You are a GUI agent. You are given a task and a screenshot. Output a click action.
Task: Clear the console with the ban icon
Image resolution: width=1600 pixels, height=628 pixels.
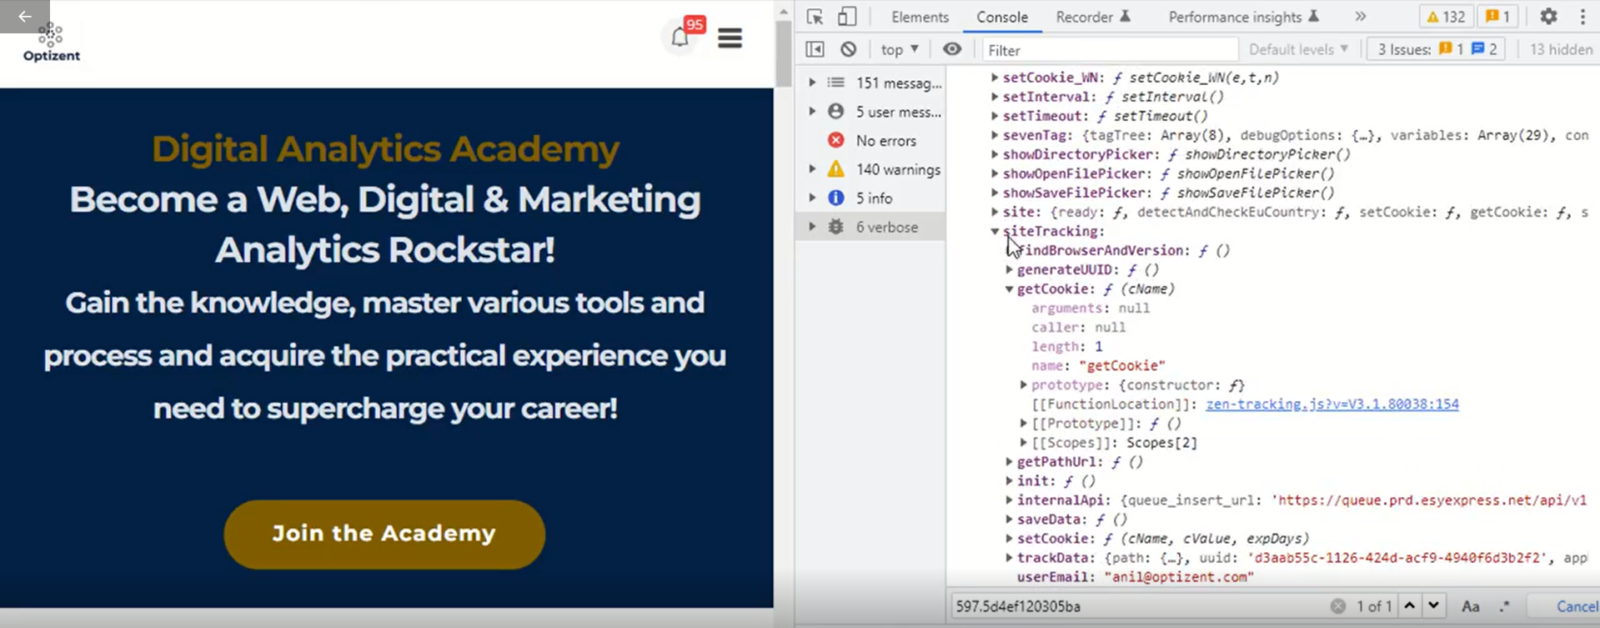tap(848, 49)
